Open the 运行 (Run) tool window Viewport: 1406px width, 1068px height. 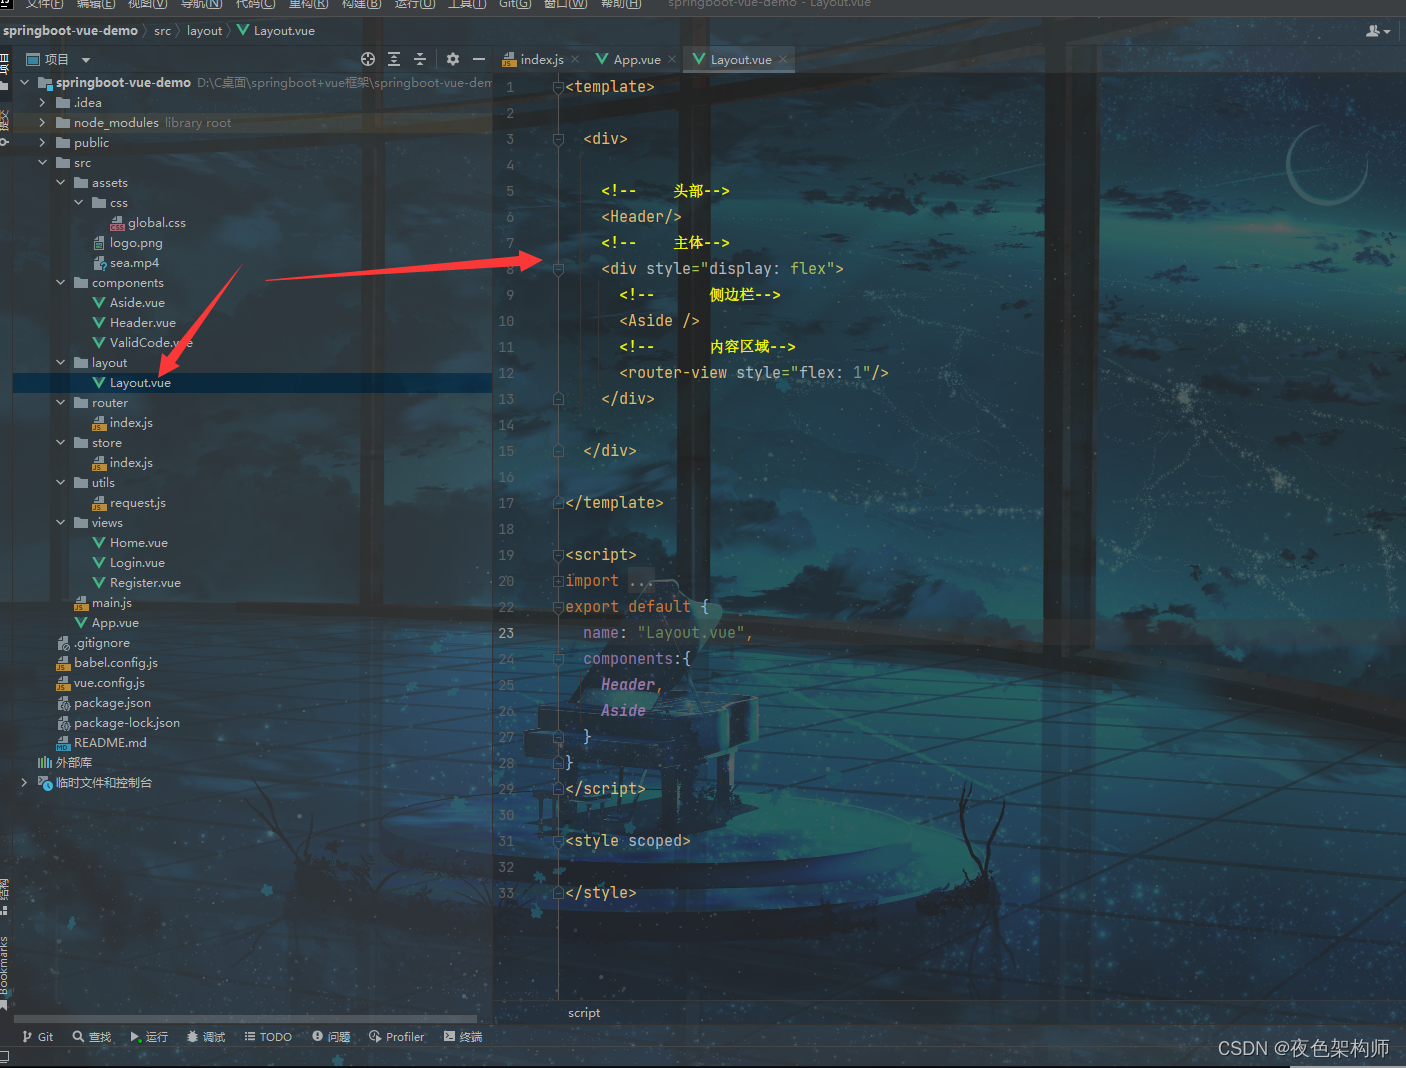(x=149, y=1037)
